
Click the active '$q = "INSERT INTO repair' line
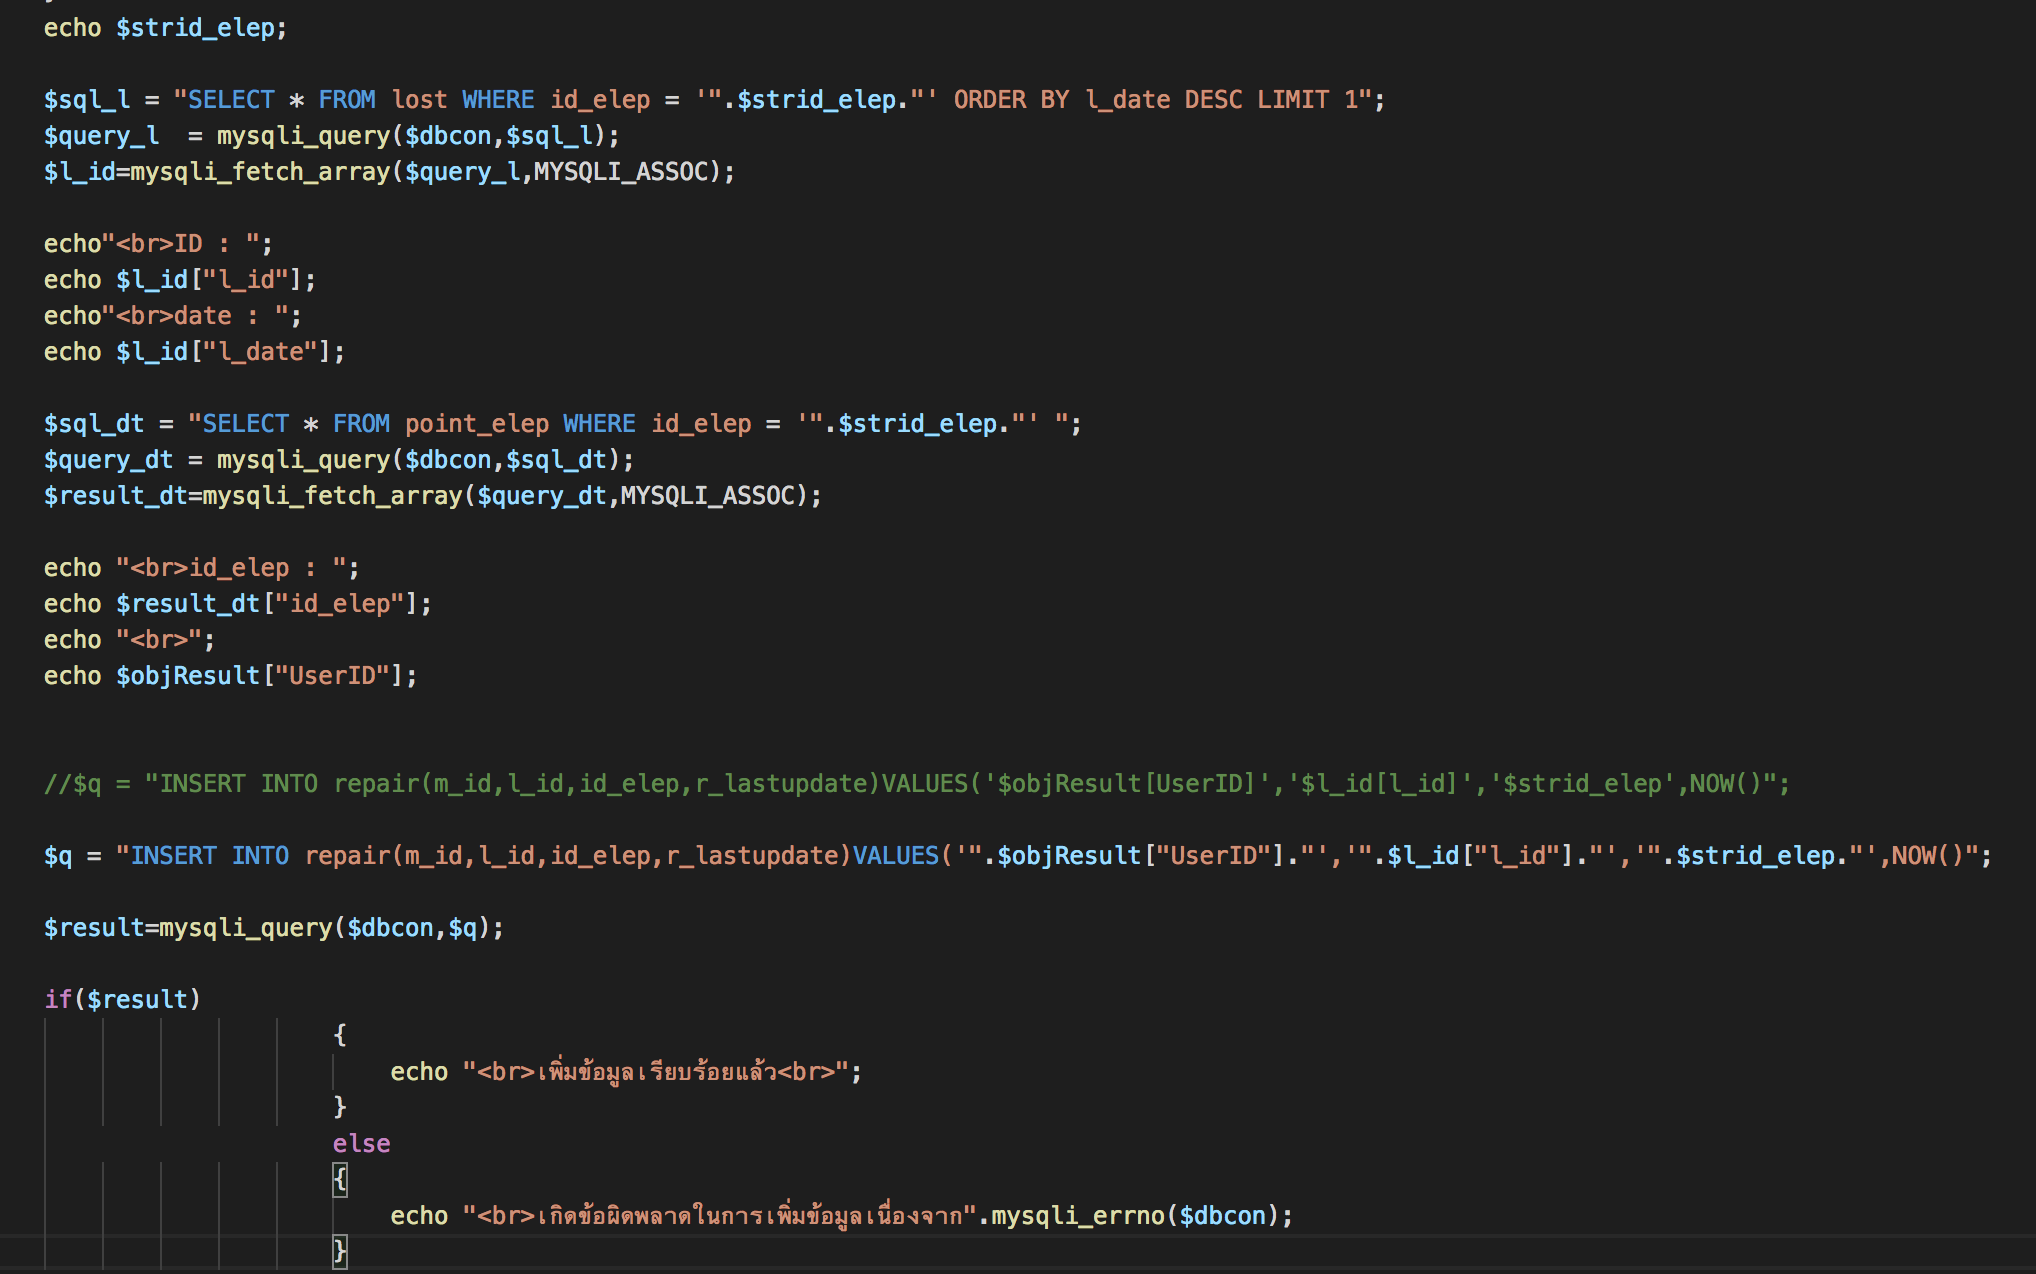coord(1017,856)
